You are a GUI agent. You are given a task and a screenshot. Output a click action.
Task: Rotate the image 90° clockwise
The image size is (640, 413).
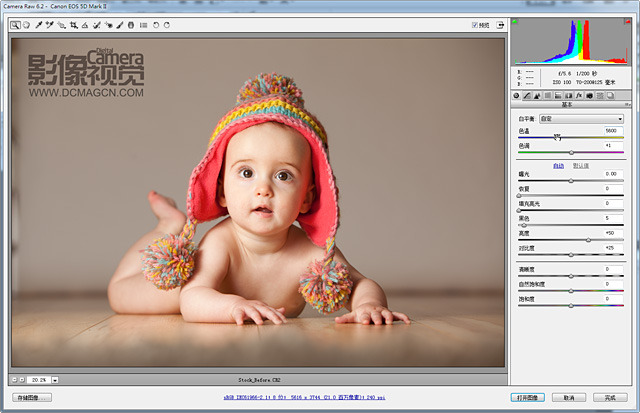[x=167, y=25]
